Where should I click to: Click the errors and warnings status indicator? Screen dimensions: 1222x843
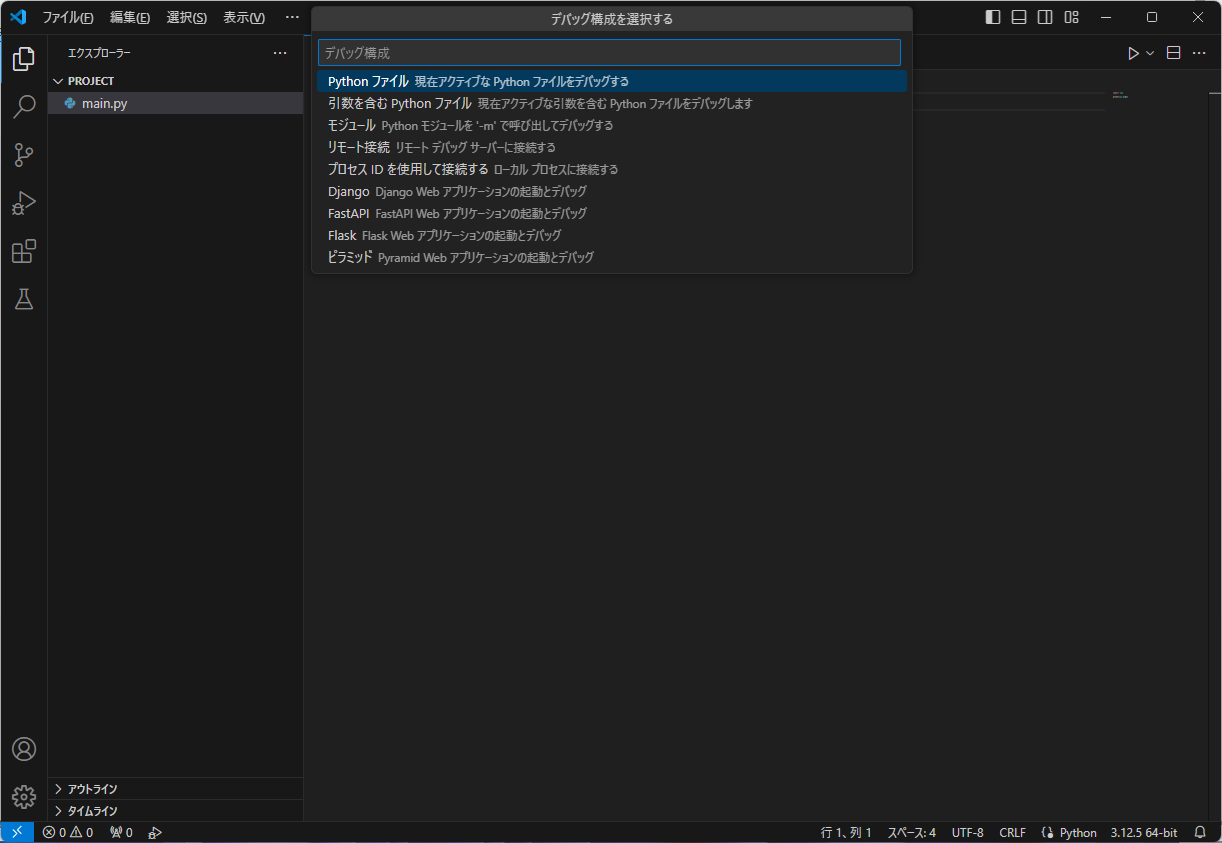[67, 831]
